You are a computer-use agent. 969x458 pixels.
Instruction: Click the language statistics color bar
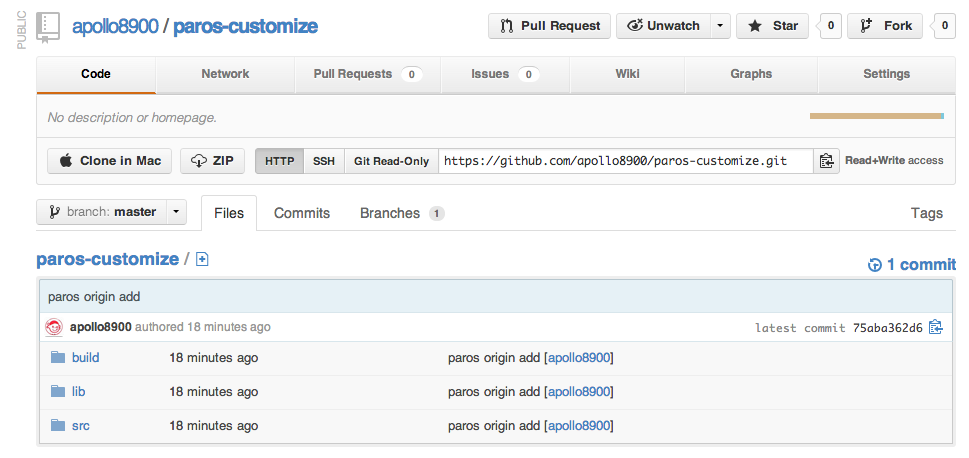(x=876, y=116)
